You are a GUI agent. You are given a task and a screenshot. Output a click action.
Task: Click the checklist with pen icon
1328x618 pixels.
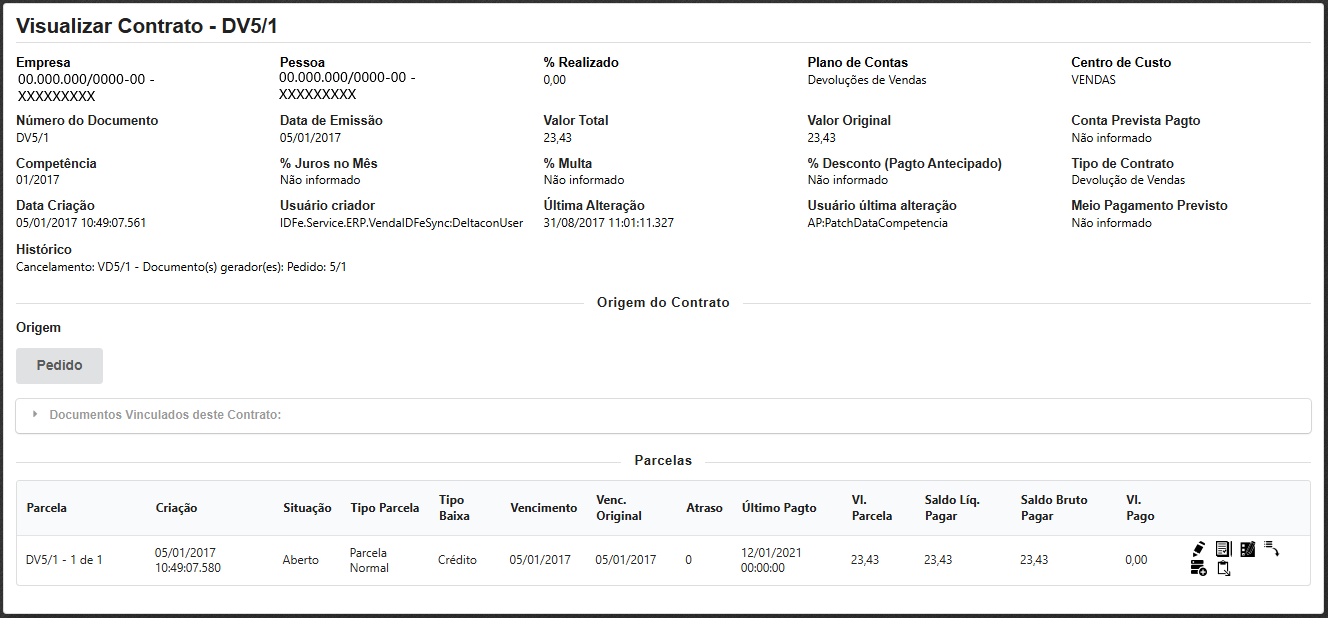1247,549
